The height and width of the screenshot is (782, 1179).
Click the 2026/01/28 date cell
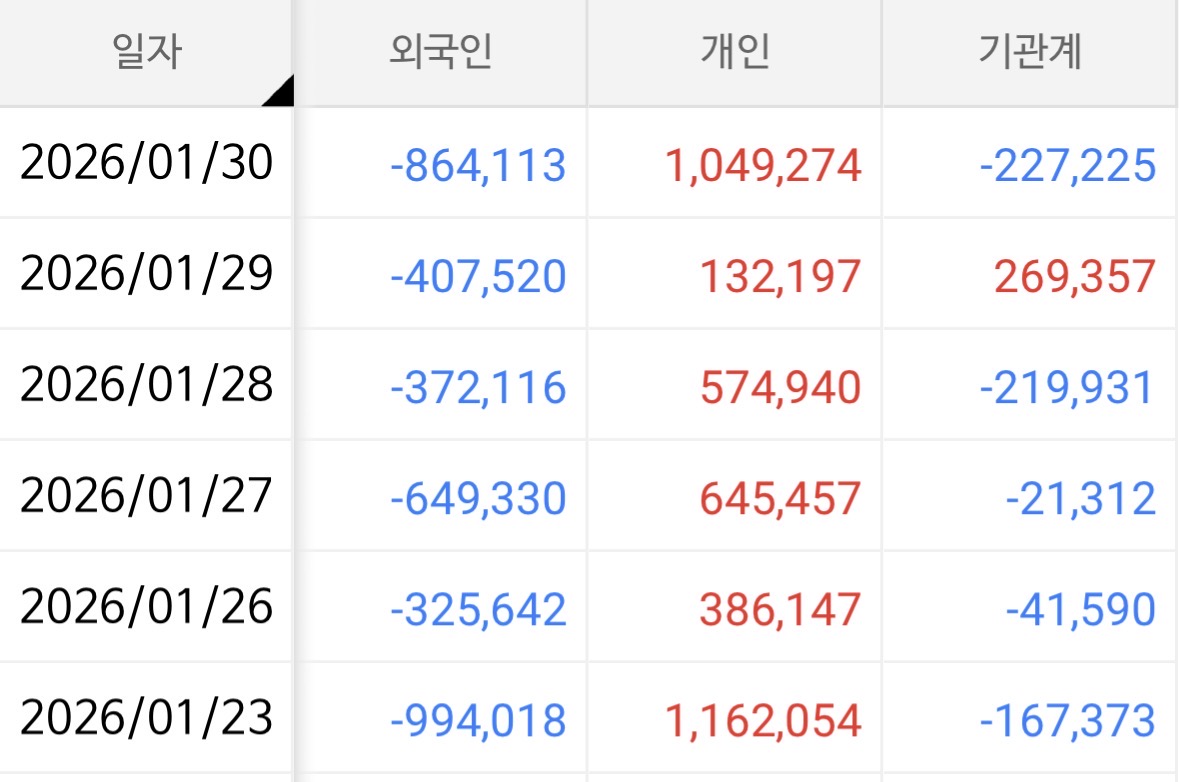(146, 385)
